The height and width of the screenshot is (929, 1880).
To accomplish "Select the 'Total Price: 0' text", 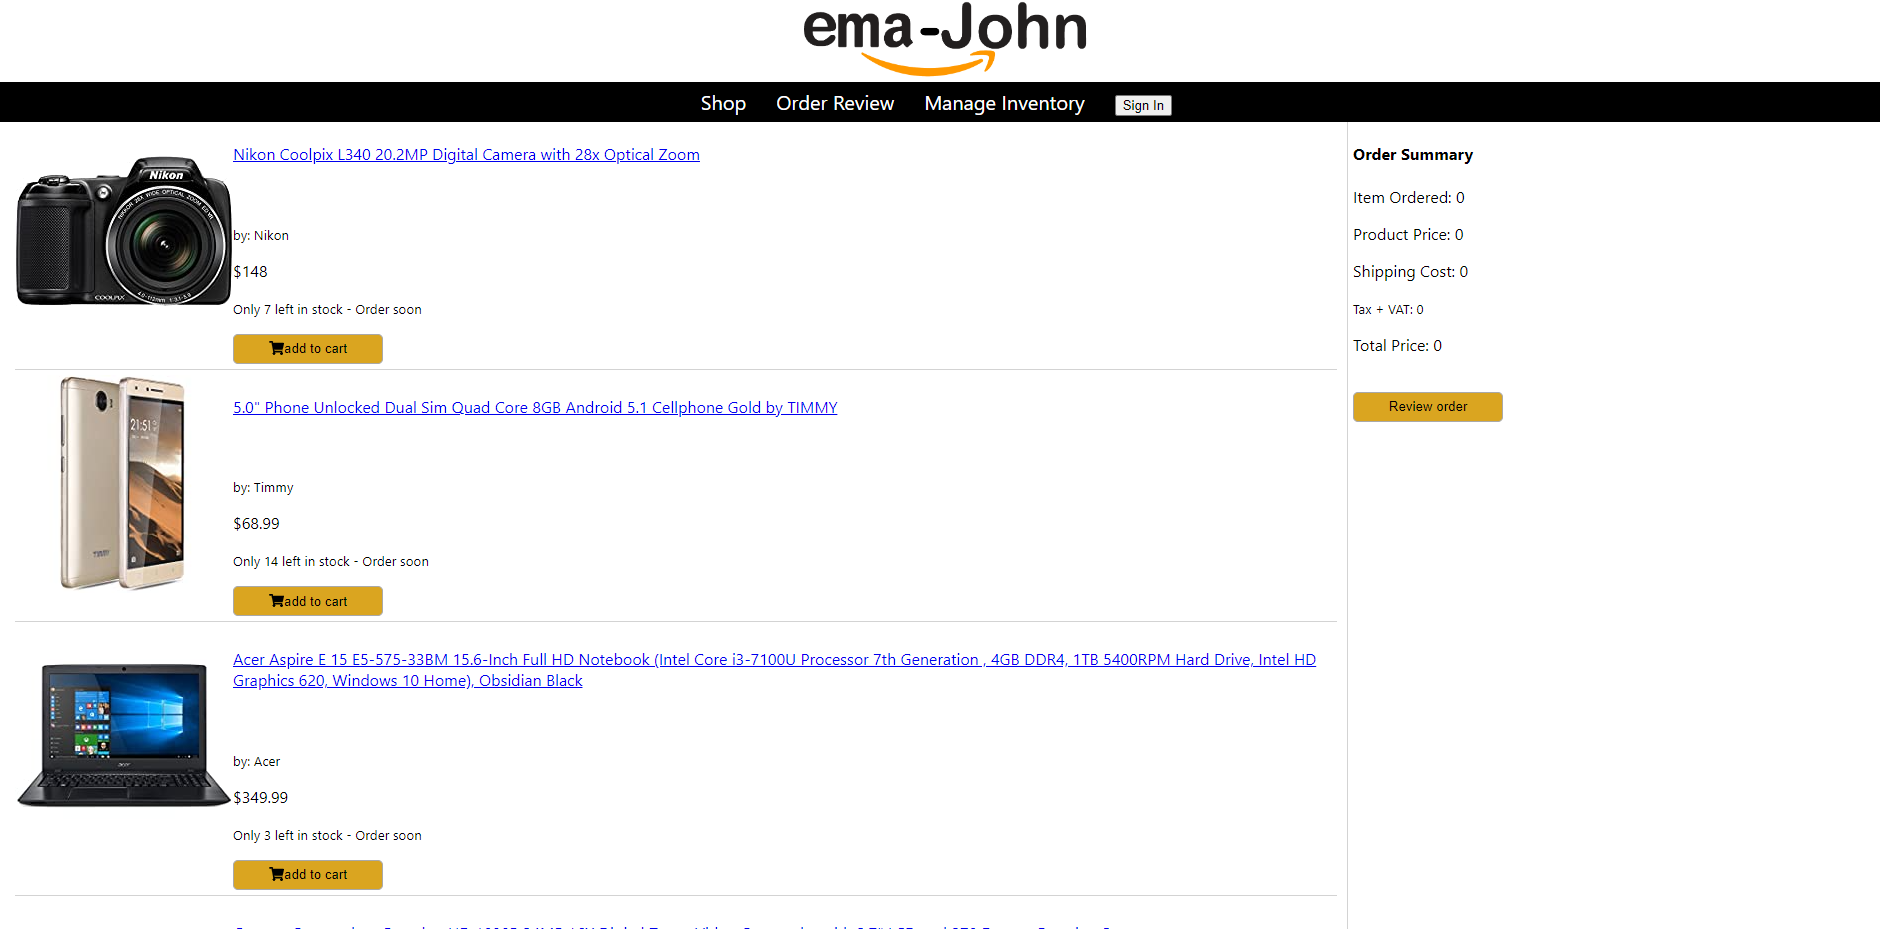I will click(1398, 346).
